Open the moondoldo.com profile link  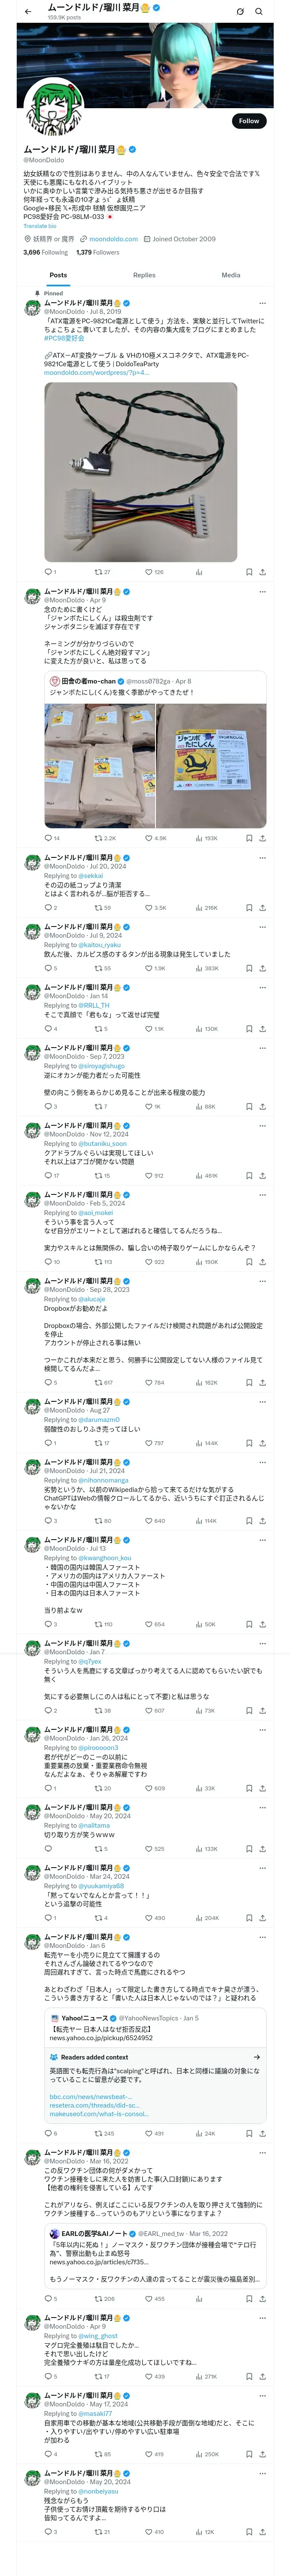[x=113, y=239]
